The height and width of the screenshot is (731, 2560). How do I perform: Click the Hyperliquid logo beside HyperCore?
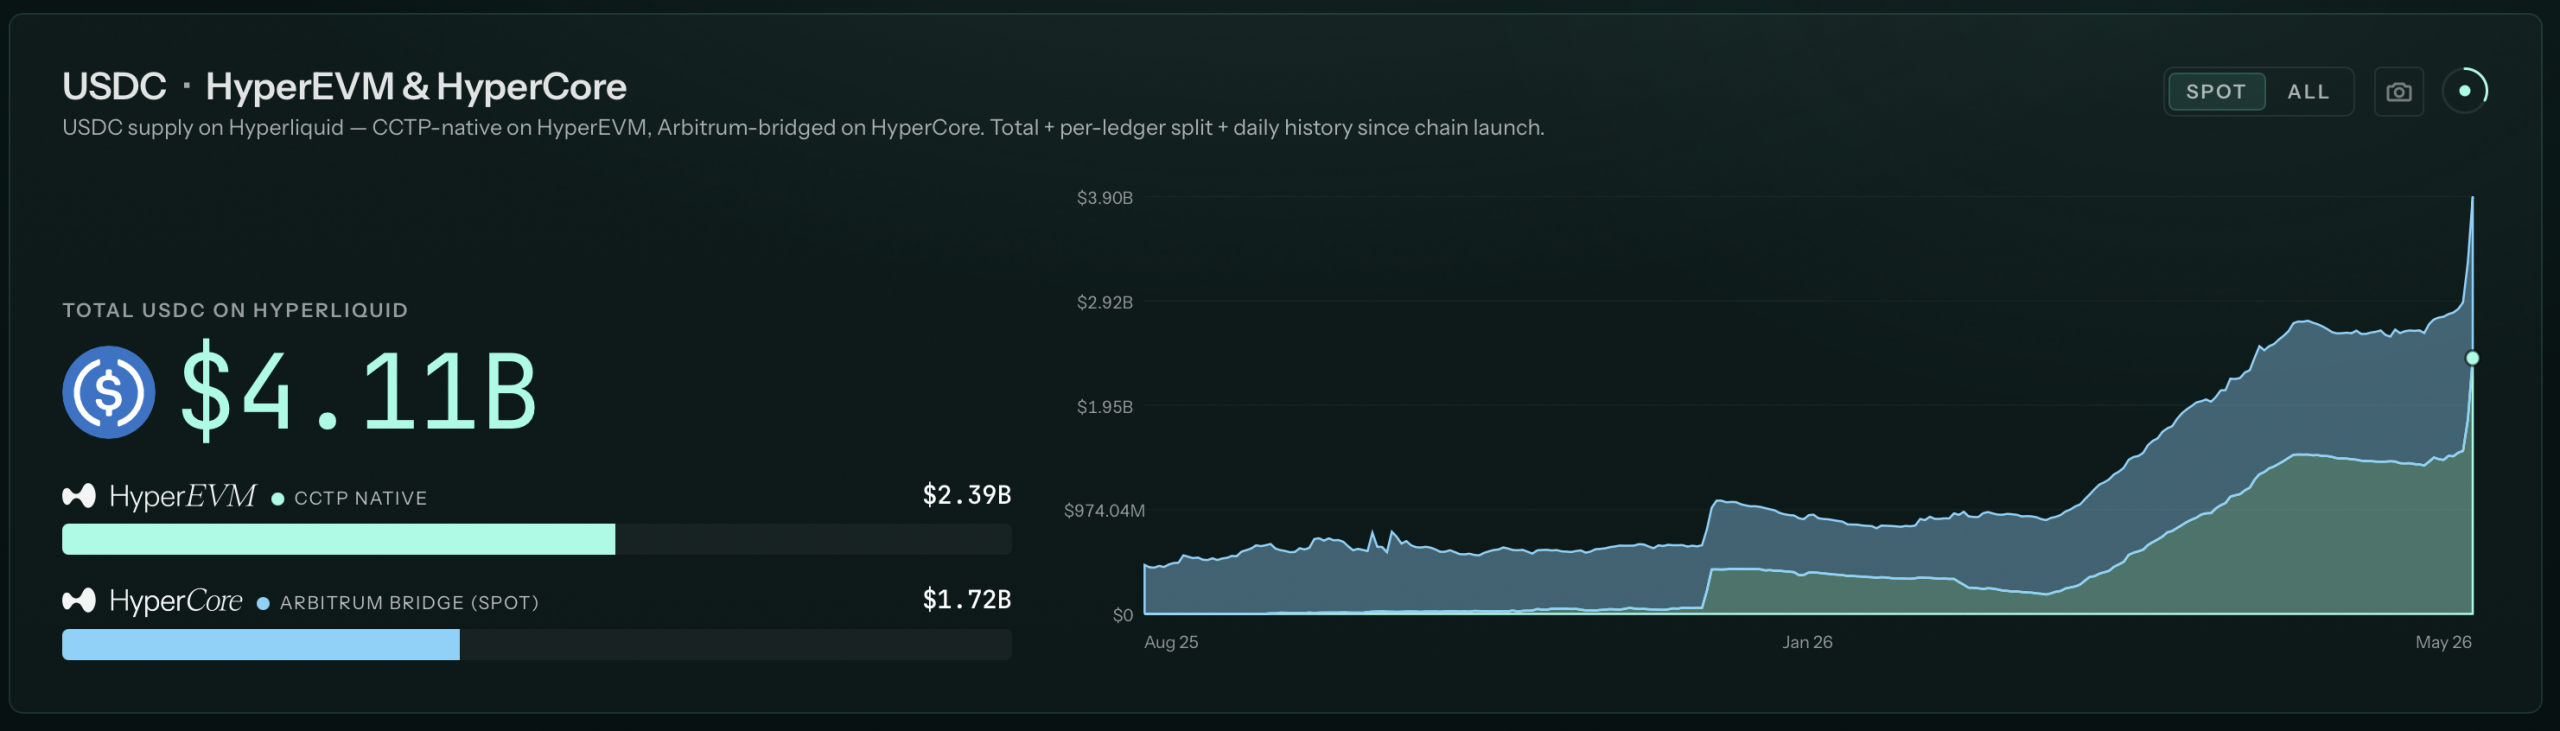click(79, 600)
